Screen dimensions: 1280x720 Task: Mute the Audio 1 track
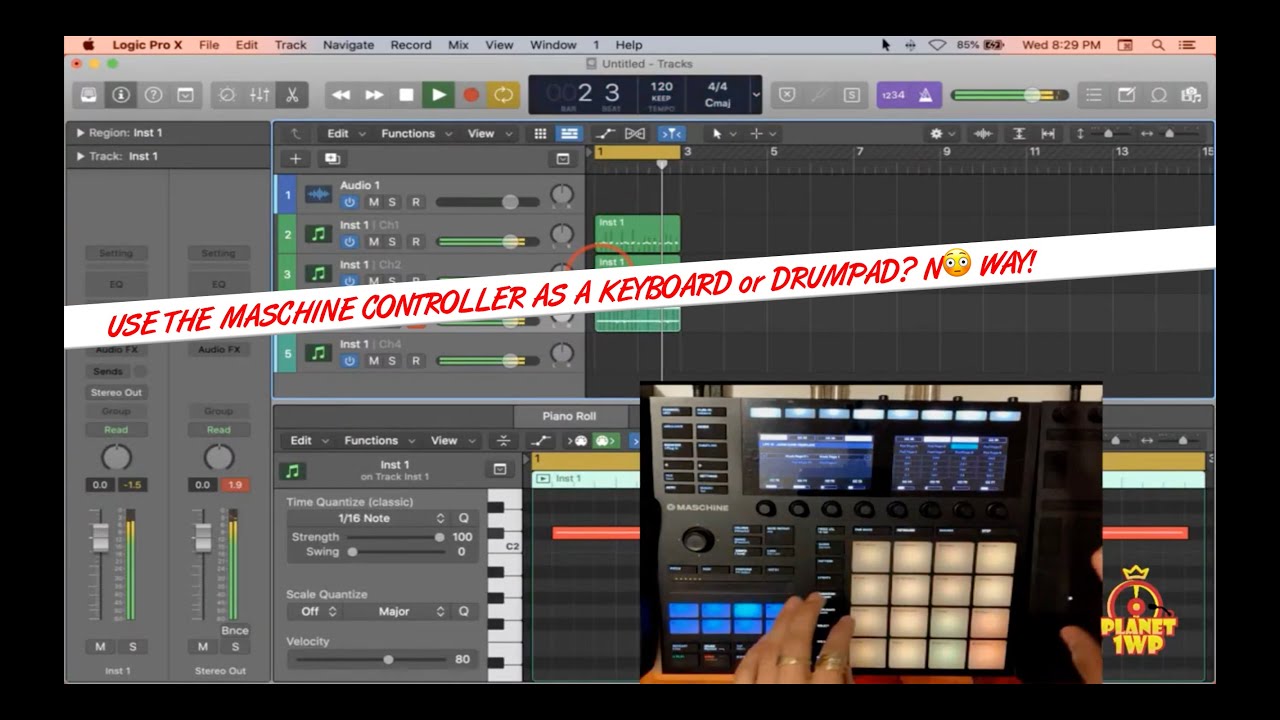[x=374, y=202]
